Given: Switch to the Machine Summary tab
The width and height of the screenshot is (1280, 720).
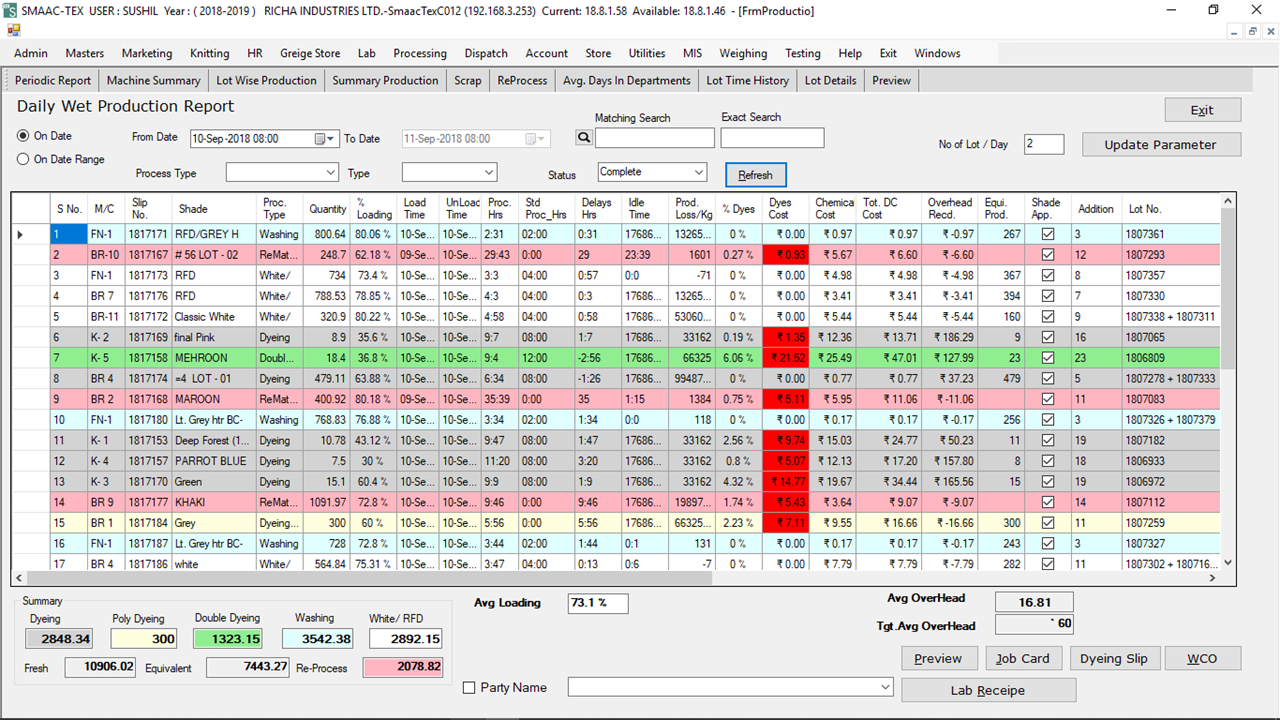Looking at the screenshot, I should click(x=154, y=80).
